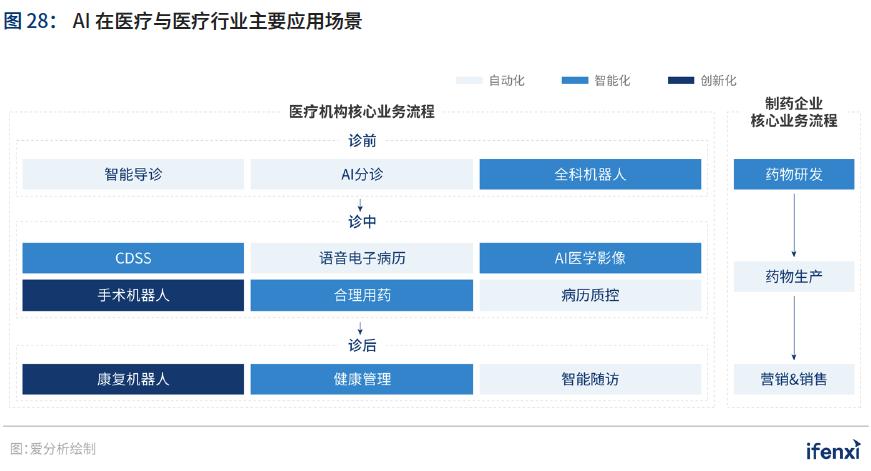Click the 诊中 stage label
This screenshot has height=471, width=871.
362,222
